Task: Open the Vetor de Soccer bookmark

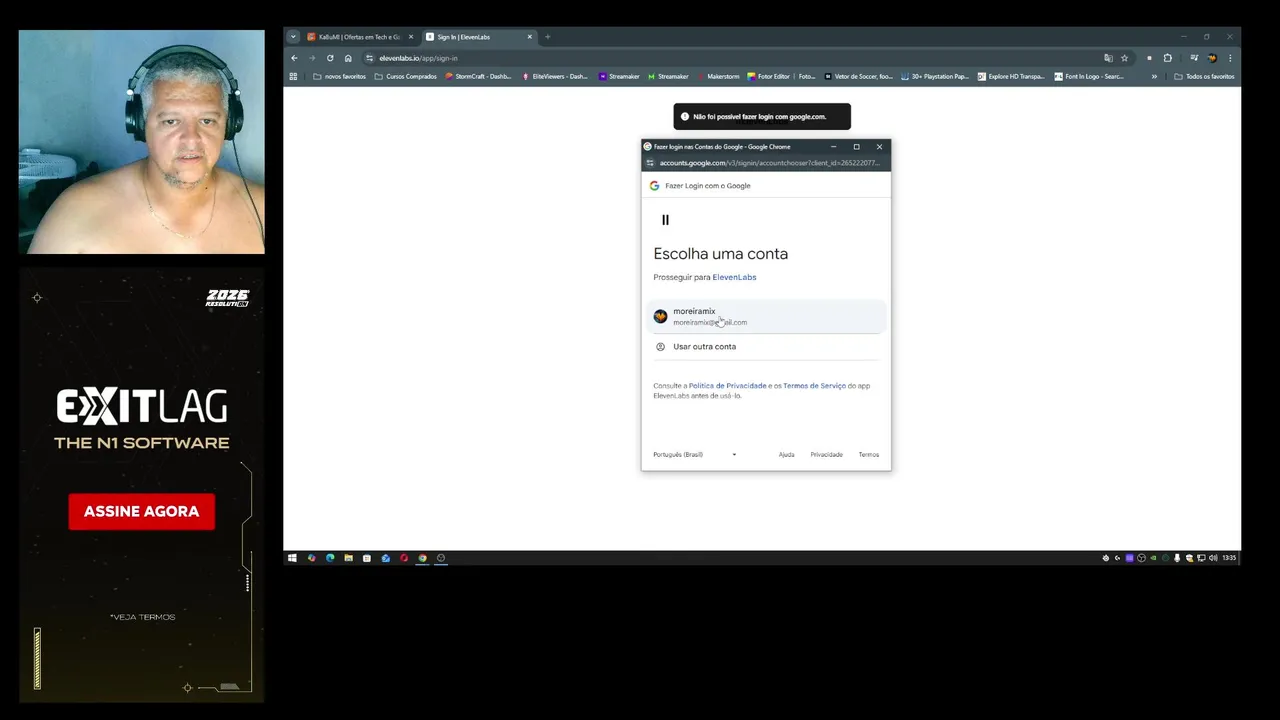Action: (858, 76)
